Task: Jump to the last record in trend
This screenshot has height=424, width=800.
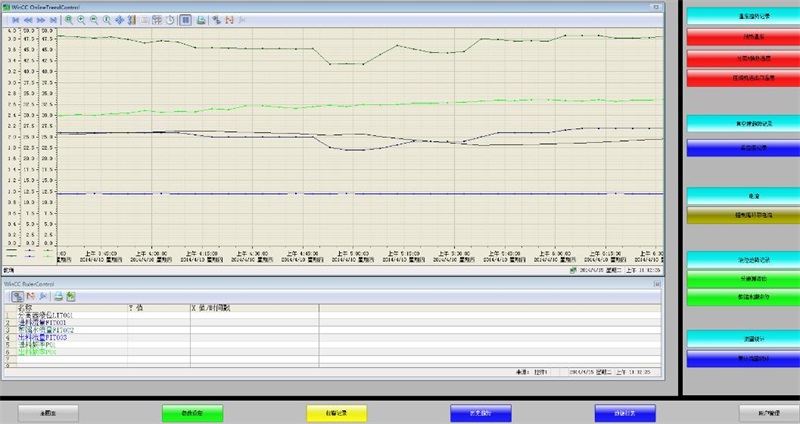Action: coord(53,19)
